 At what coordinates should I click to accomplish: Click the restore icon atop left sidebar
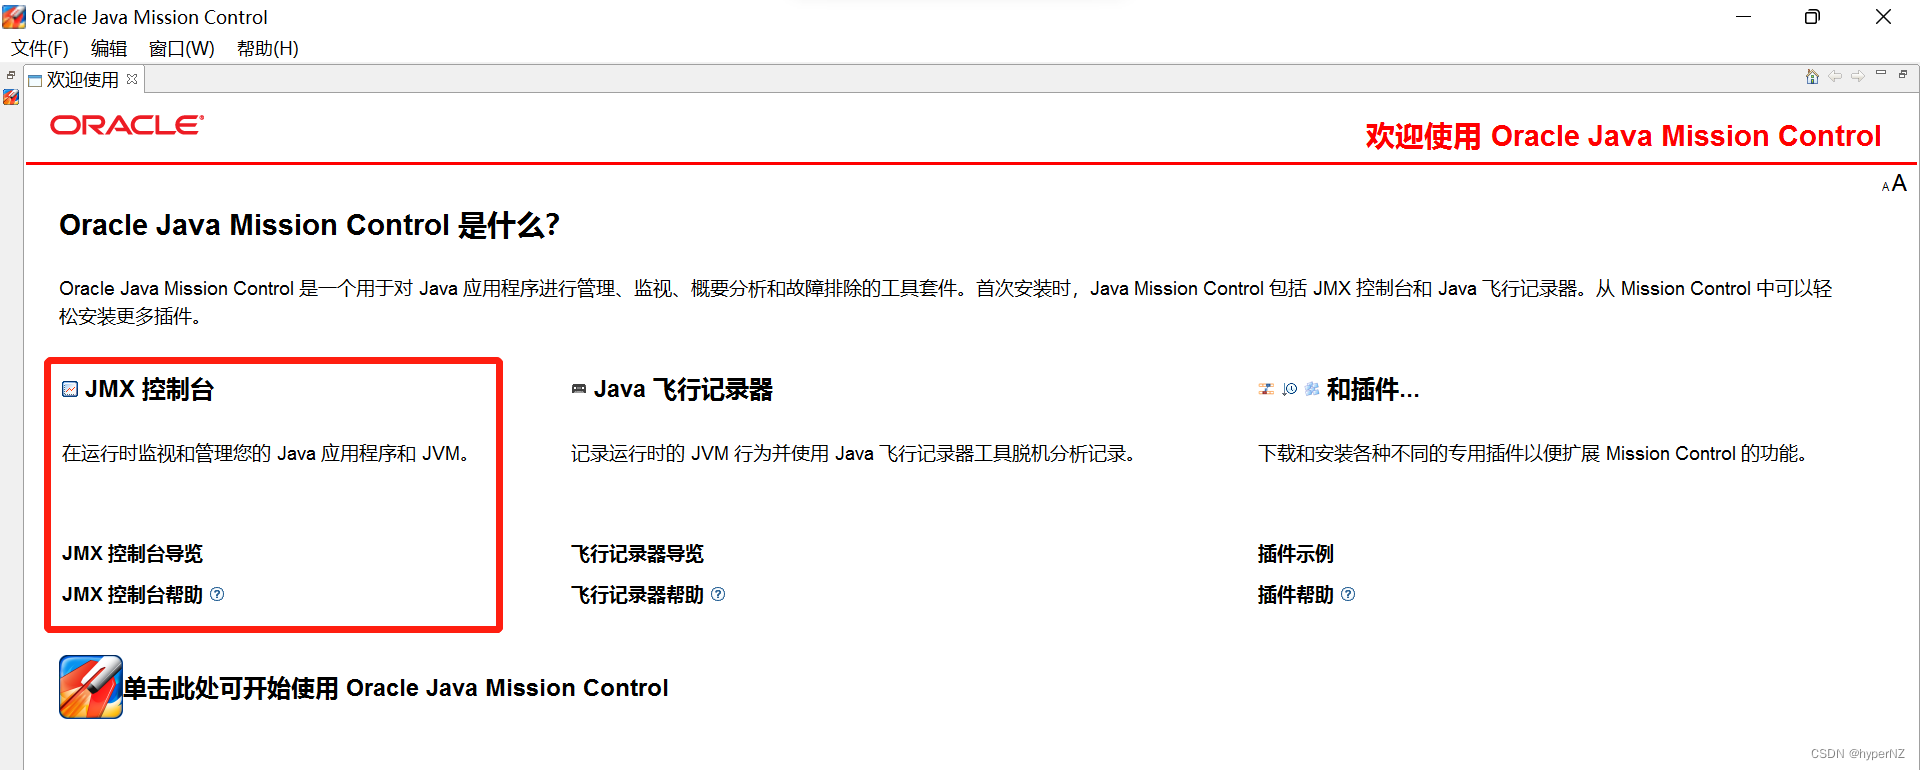tap(11, 75)
